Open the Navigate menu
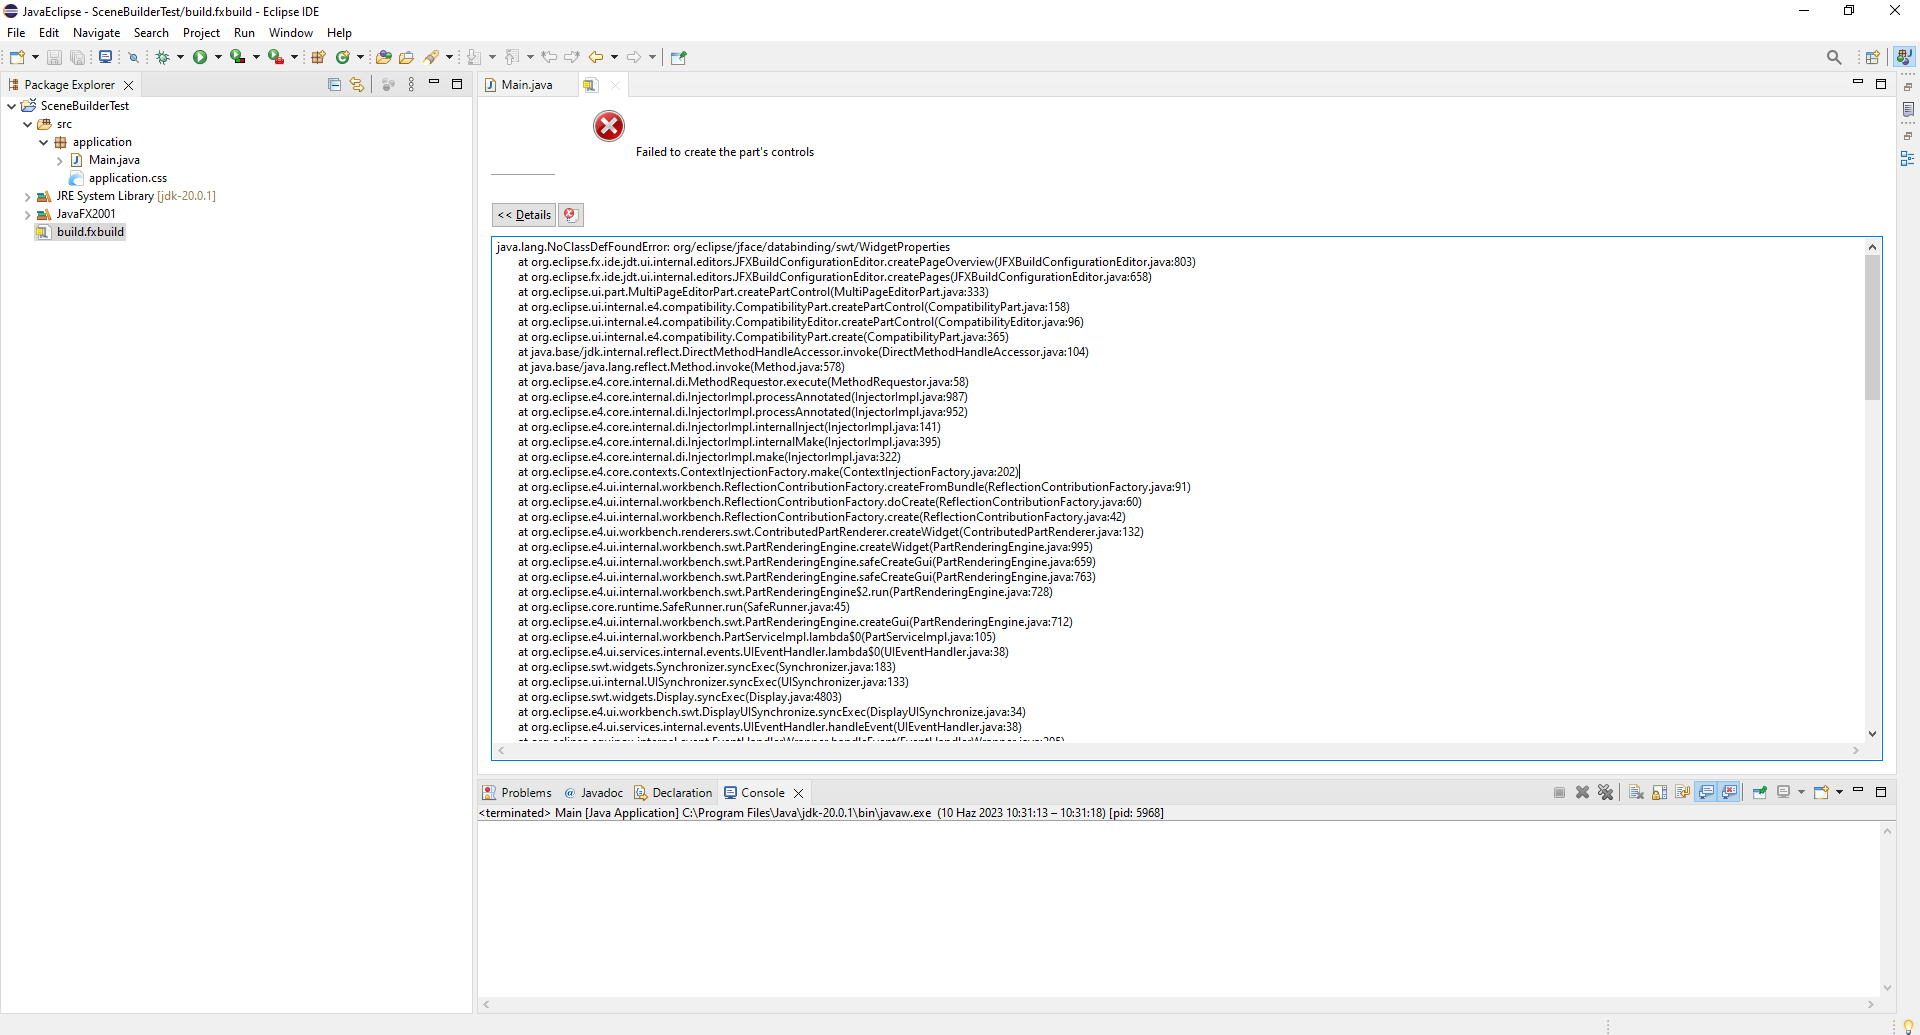 [96, 33]
